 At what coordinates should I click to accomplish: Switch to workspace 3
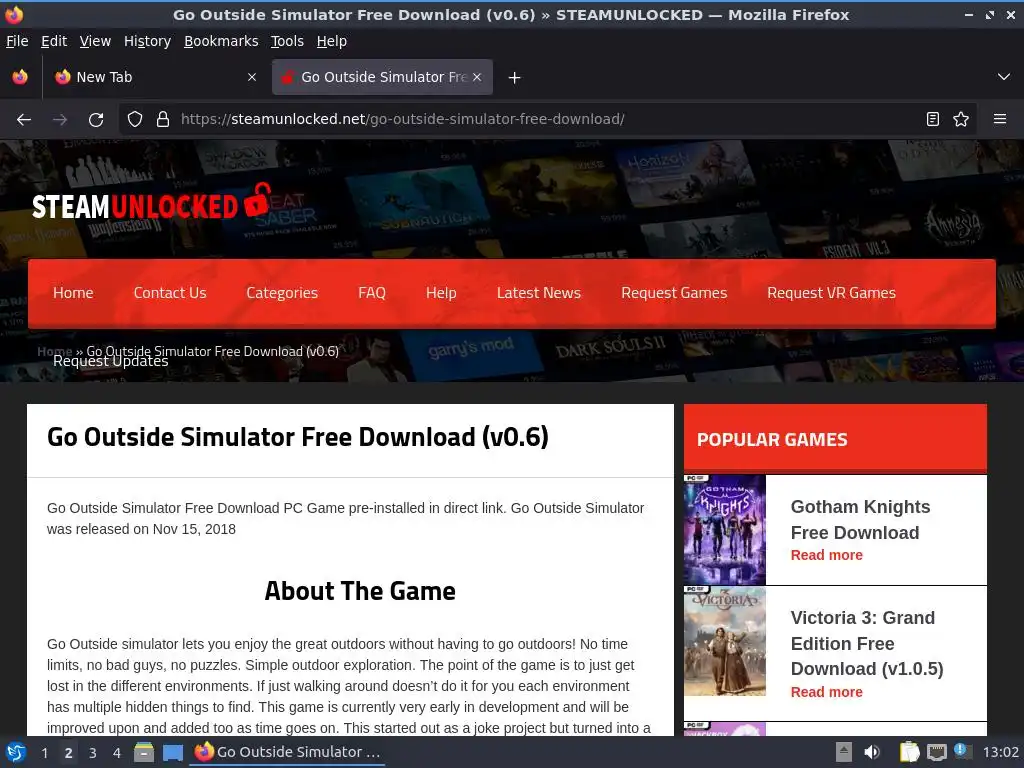tap(92, 753)
